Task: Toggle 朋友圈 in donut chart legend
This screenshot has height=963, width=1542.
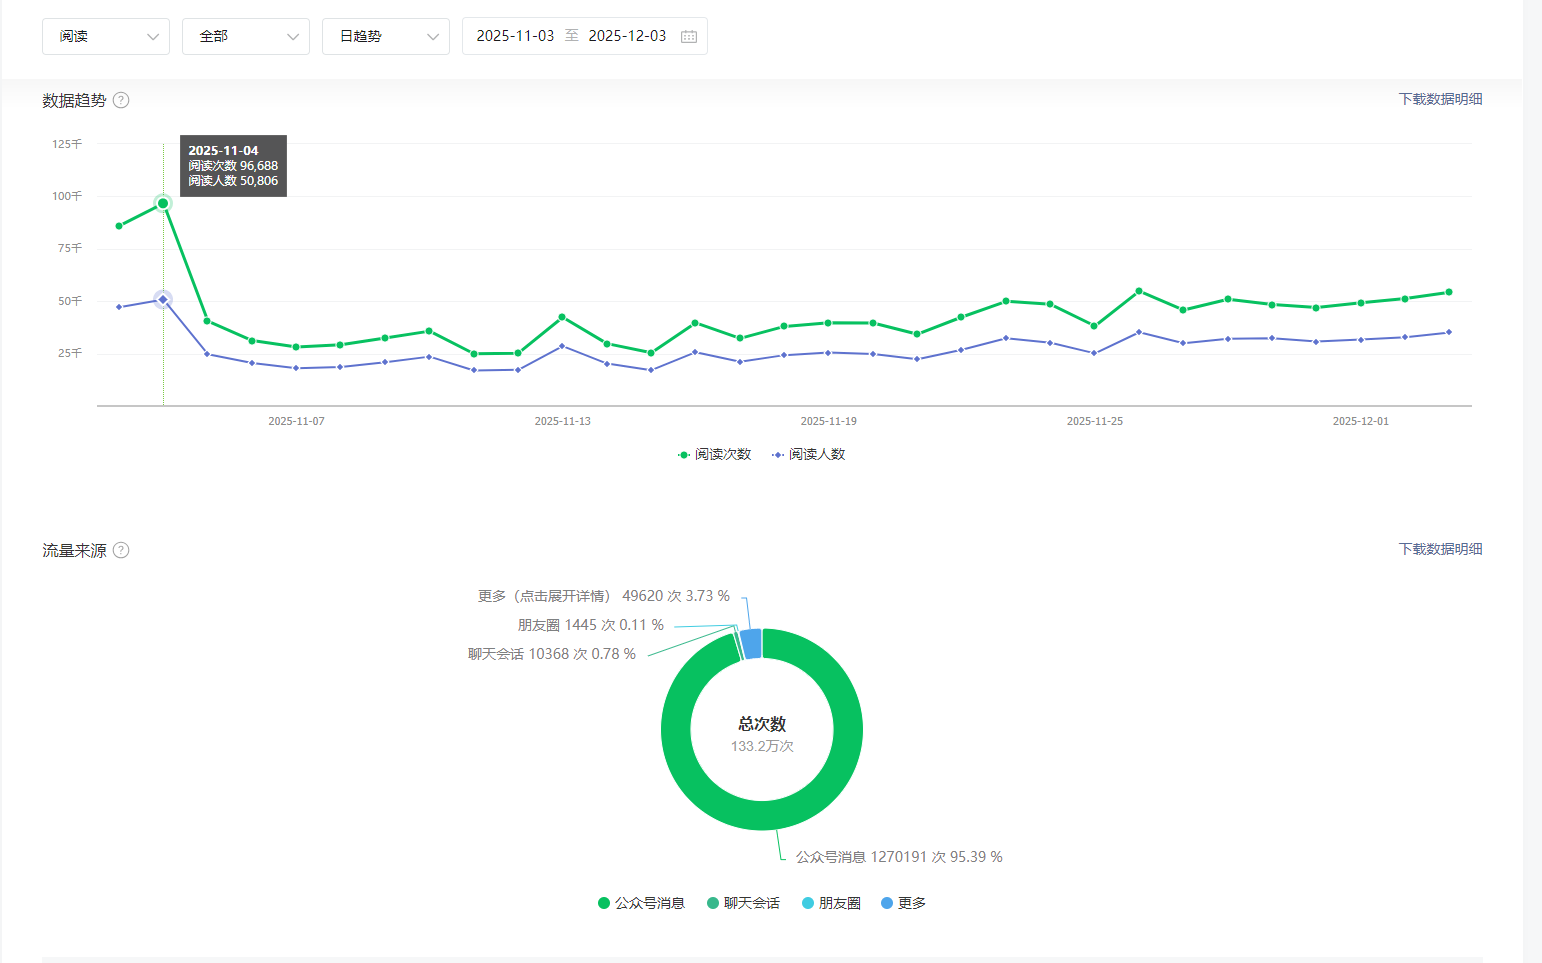Action: (831, 903)
